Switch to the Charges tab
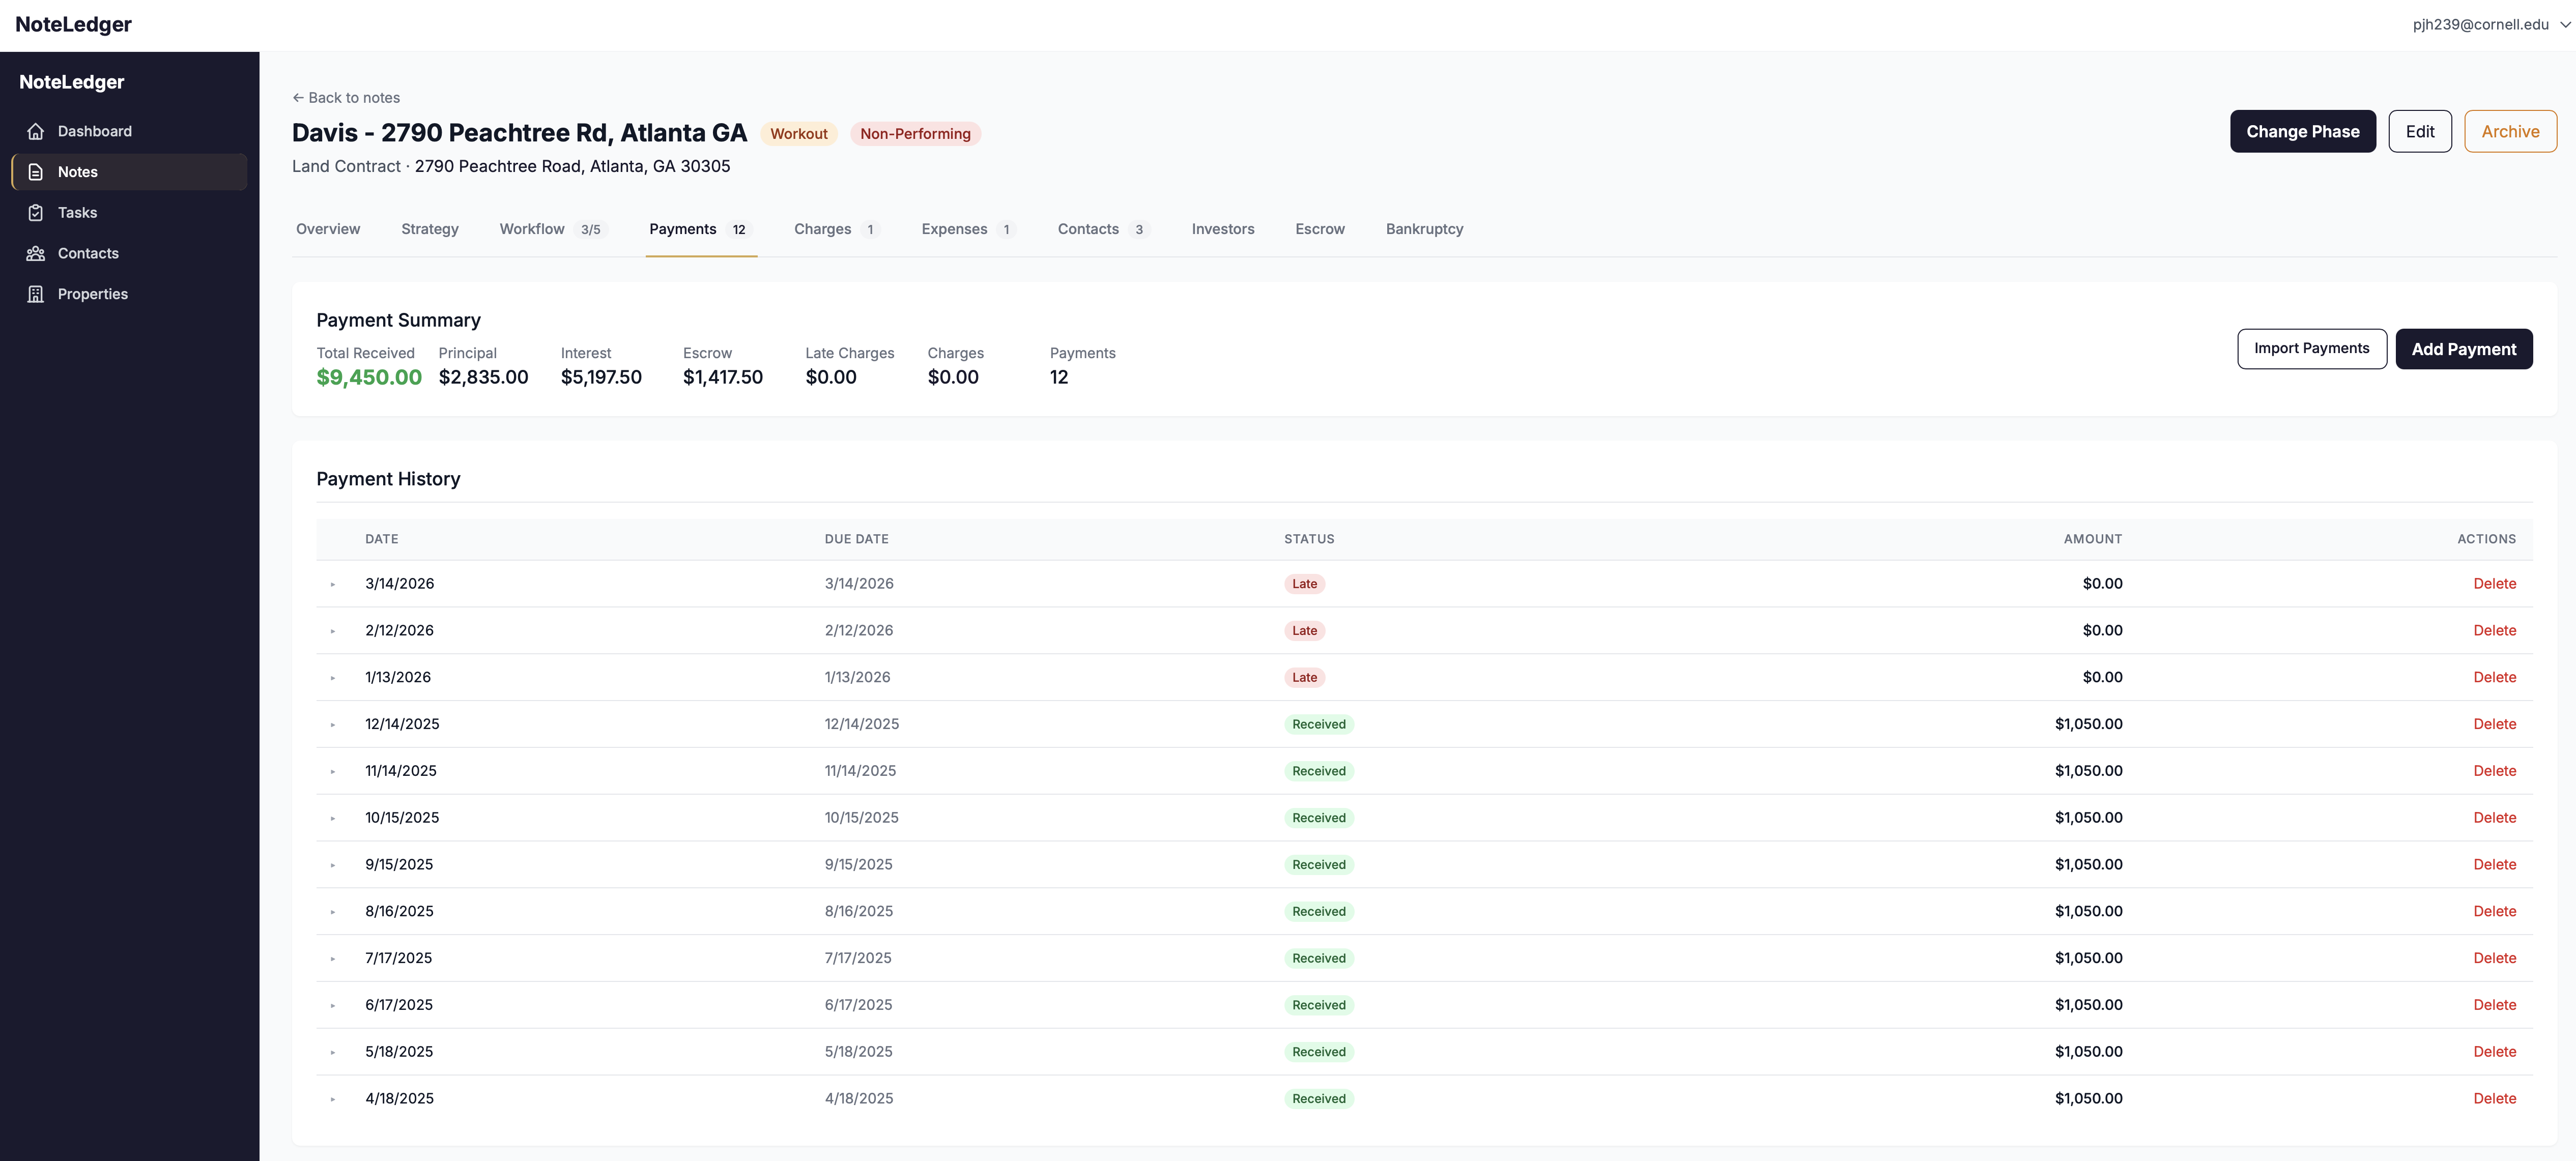 pyautogui.click(x=822, y=229)
